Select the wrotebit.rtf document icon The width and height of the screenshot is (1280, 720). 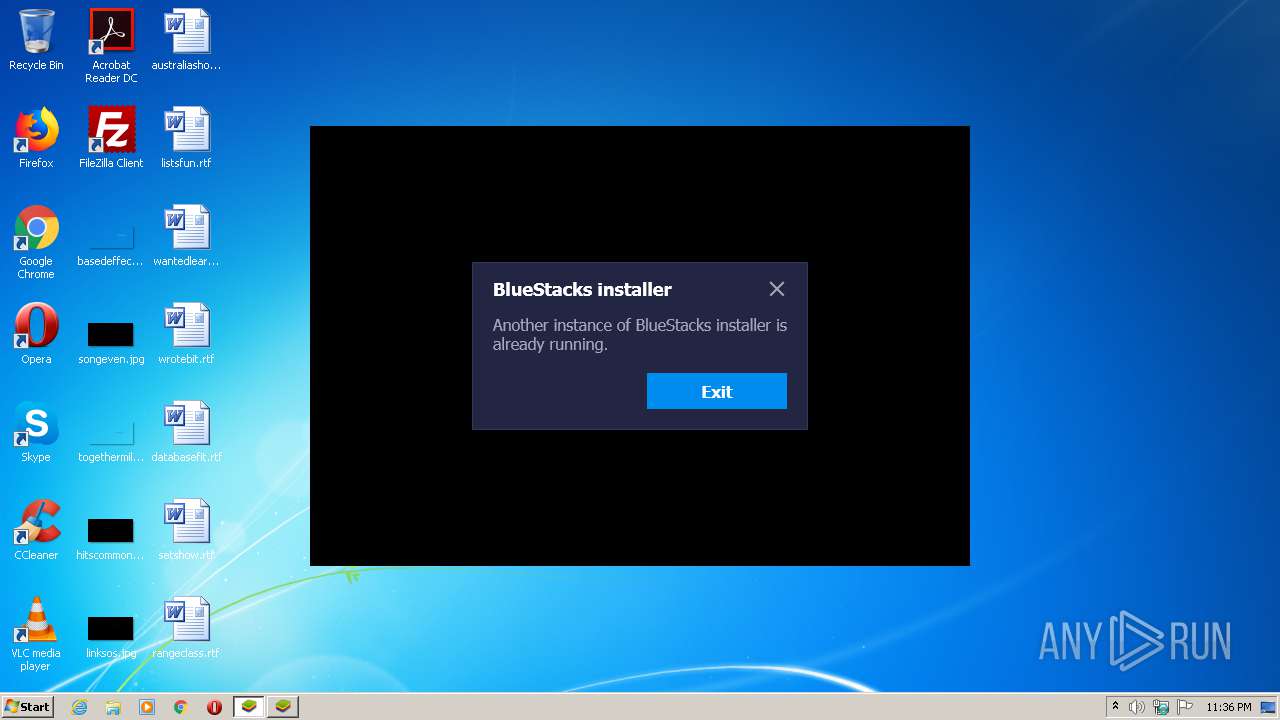tap(186, 334)
